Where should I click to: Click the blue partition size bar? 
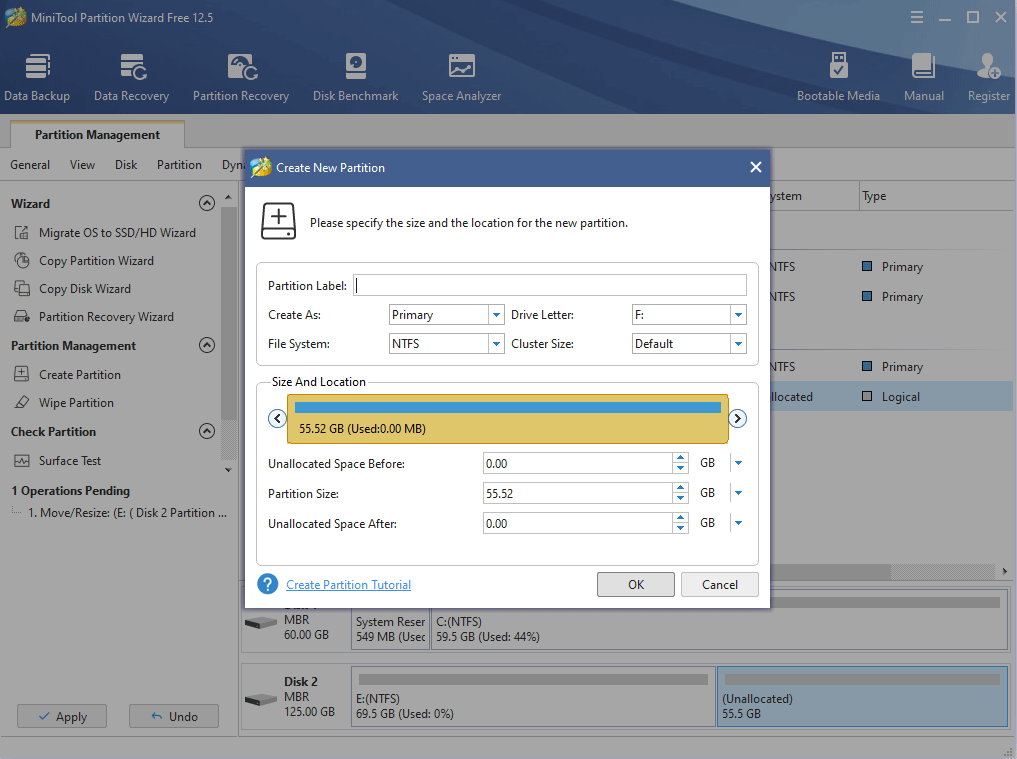[508, 407]
